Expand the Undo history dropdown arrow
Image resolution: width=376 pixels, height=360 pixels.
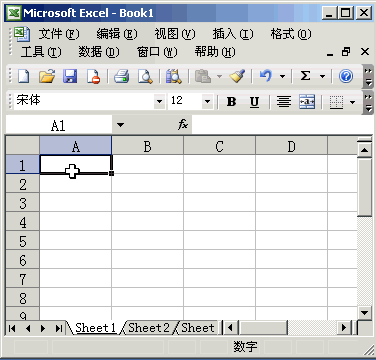[282, 76]
